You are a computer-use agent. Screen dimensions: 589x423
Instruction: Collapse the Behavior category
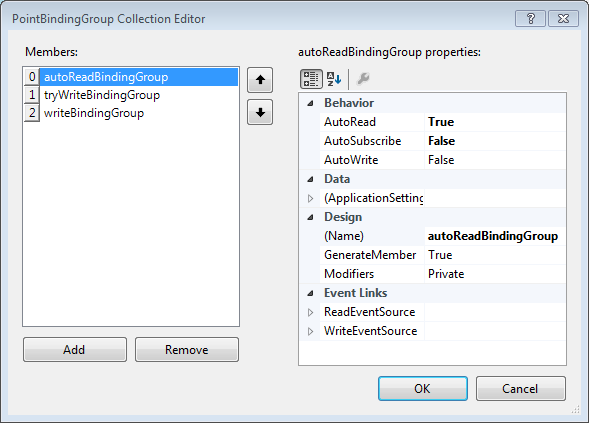tap(310, 103)
